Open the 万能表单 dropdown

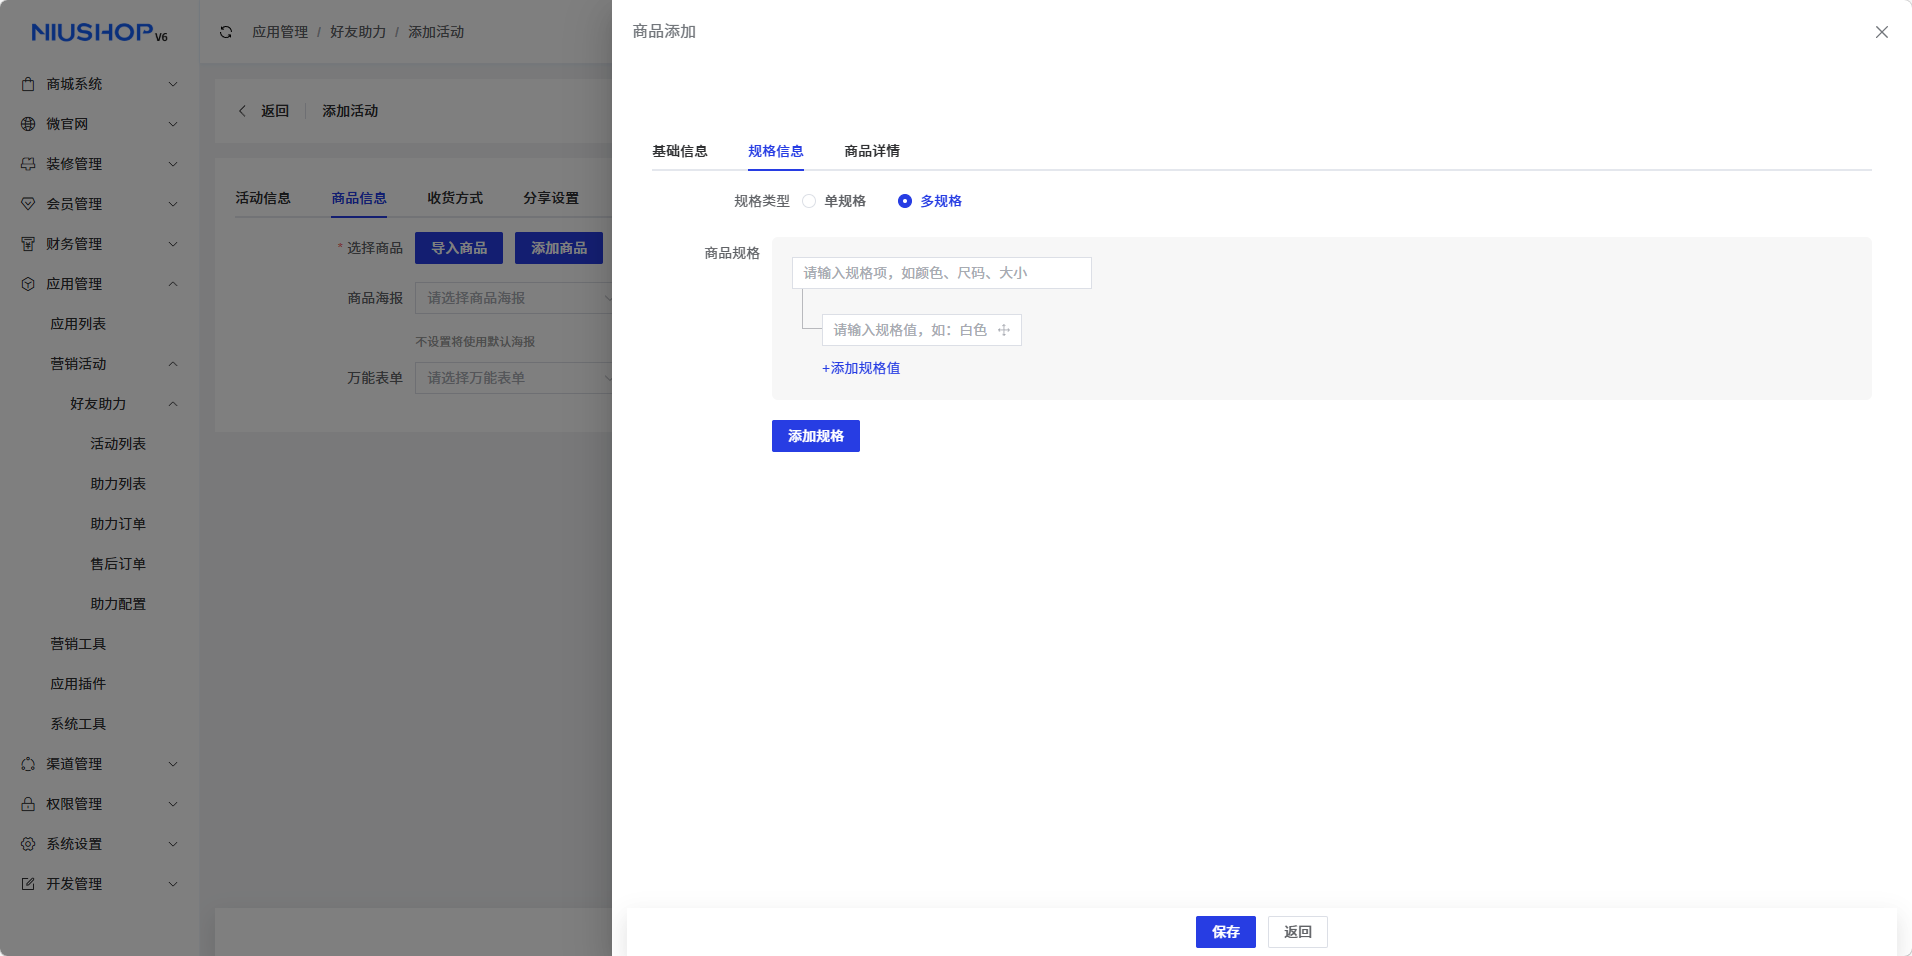[x=513, y=378]
